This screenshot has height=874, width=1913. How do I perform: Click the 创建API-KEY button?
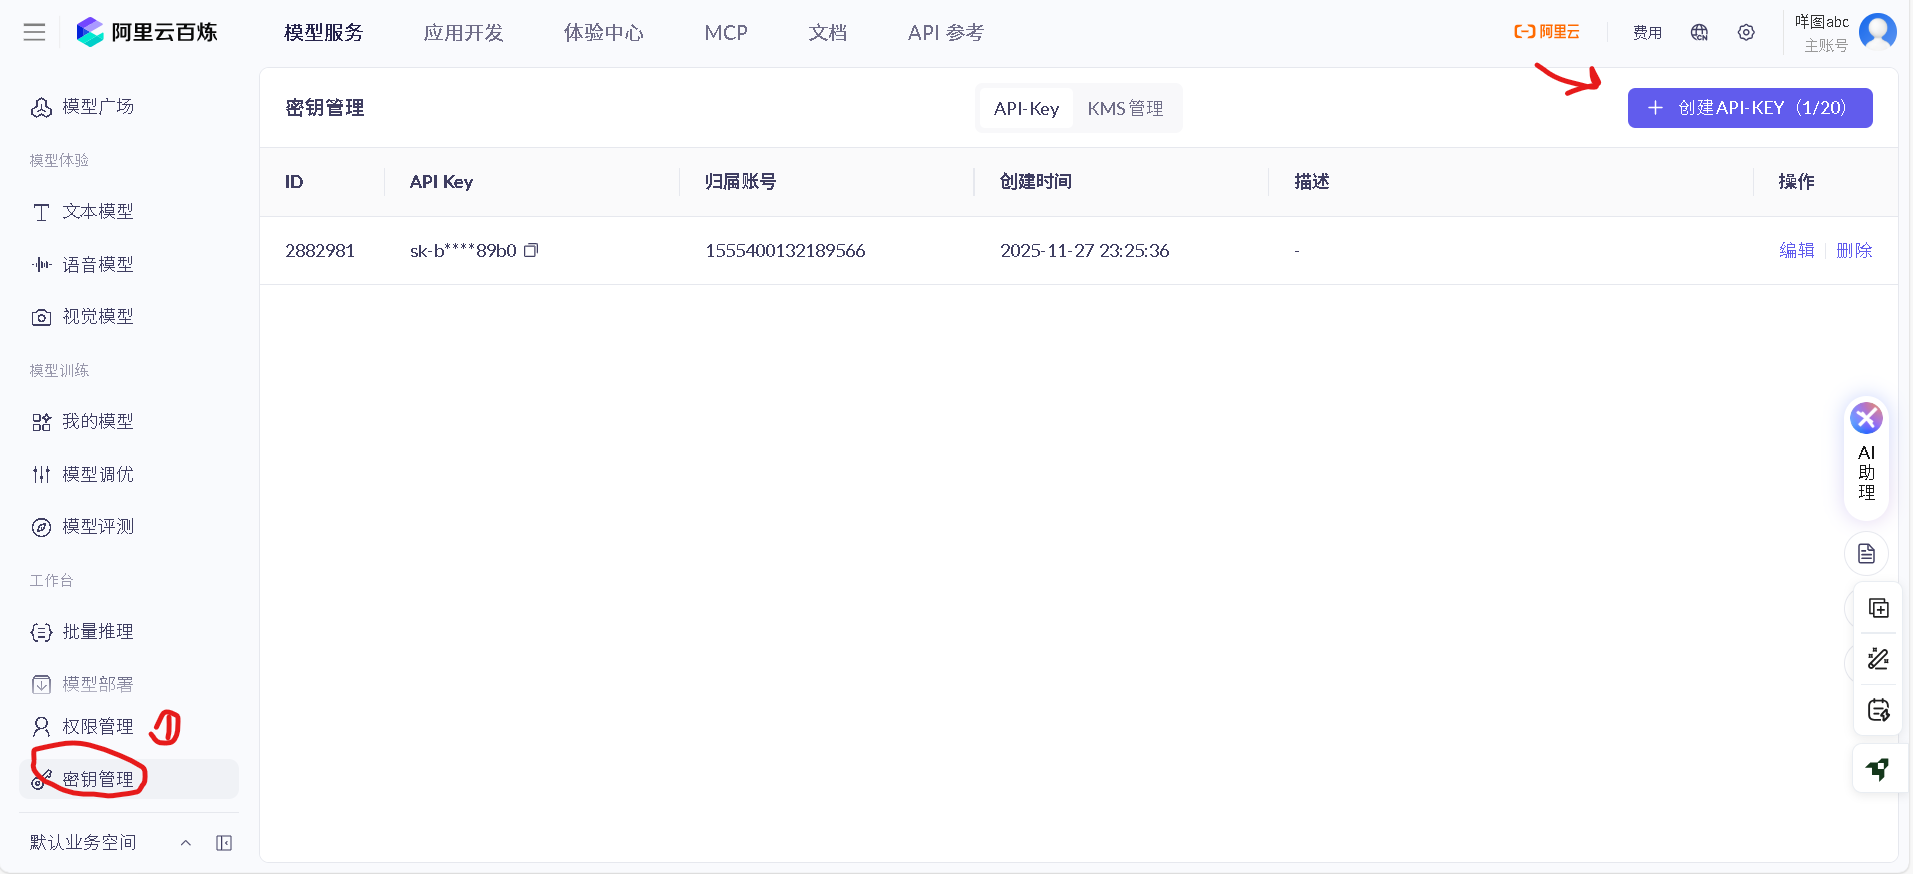tap(1750, 108)
